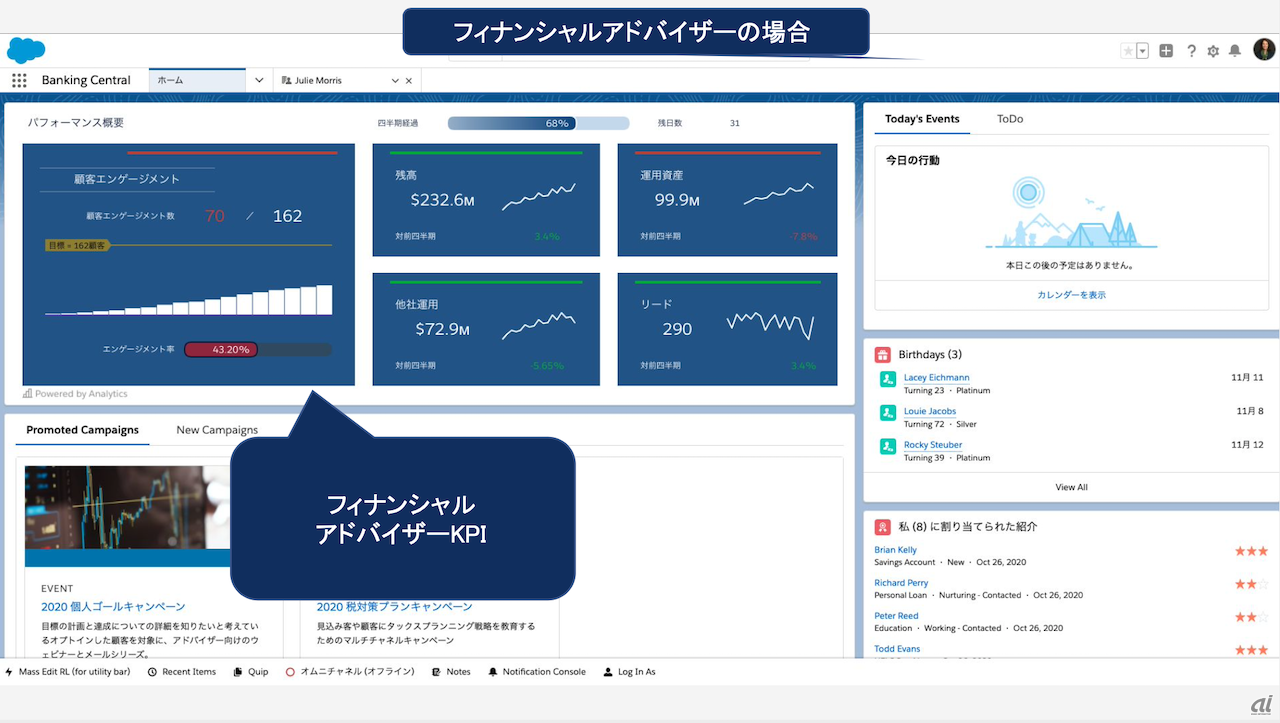The image size is (1280, 723).
Task: Click the 目標 = 162顧客 target label
Action: [78, 245]
